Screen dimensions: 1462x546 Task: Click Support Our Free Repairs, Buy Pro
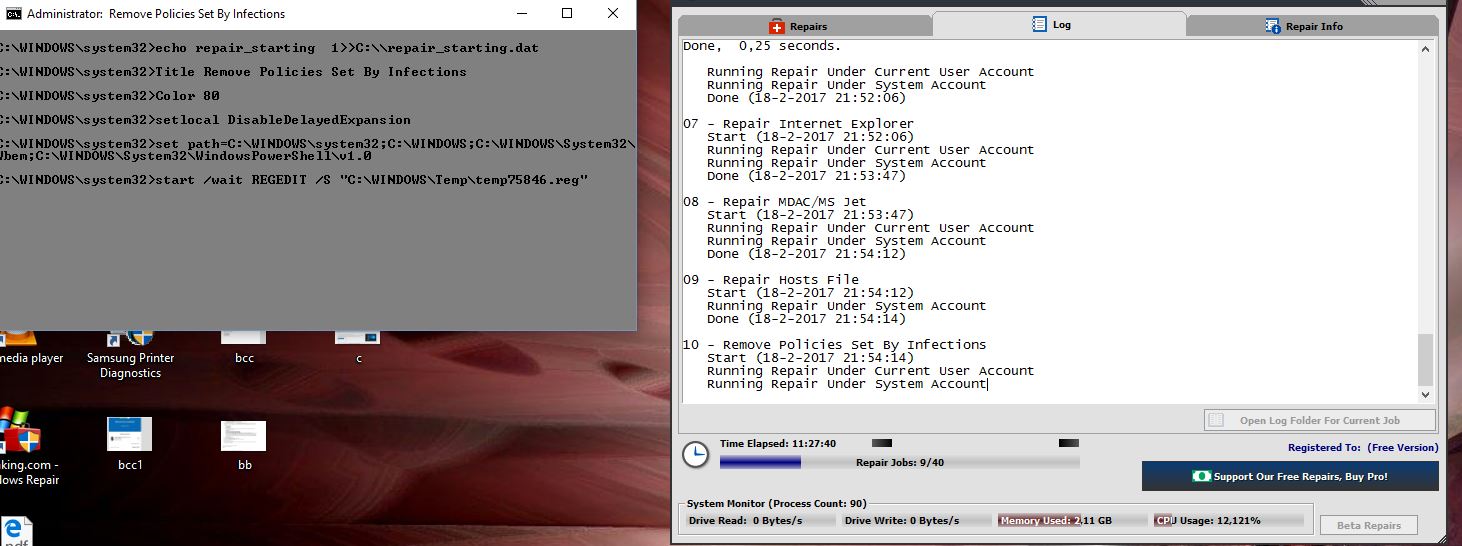point(1290,476)
